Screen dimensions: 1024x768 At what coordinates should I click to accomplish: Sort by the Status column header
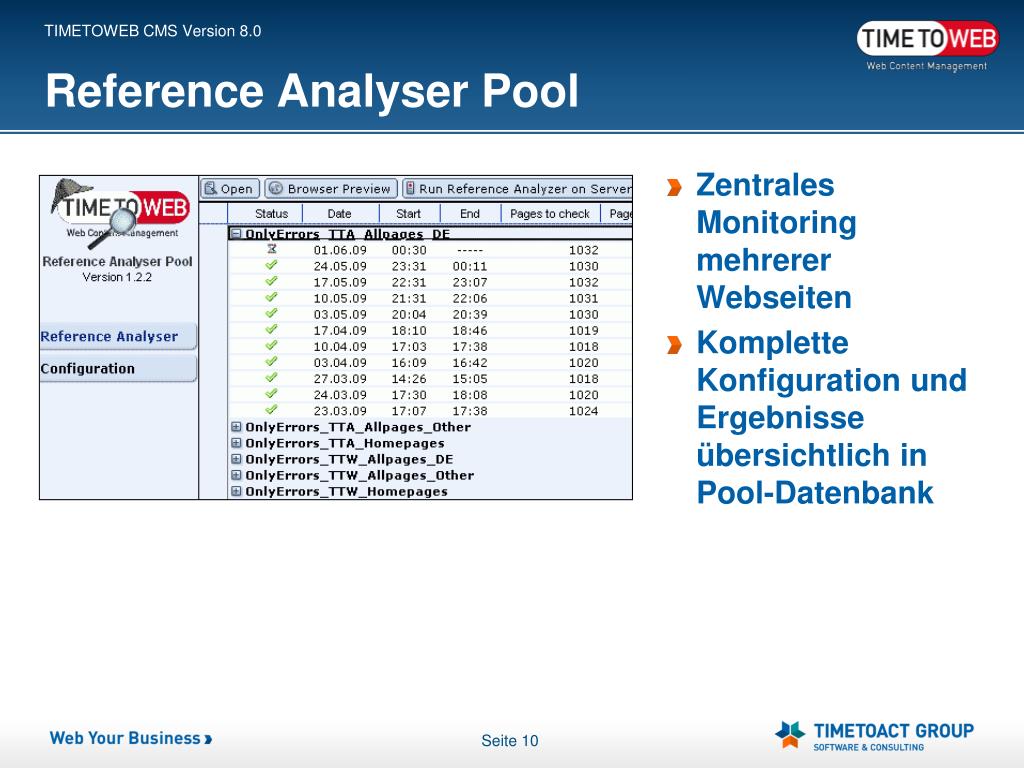pyautogui.click(x=271, y=214)
